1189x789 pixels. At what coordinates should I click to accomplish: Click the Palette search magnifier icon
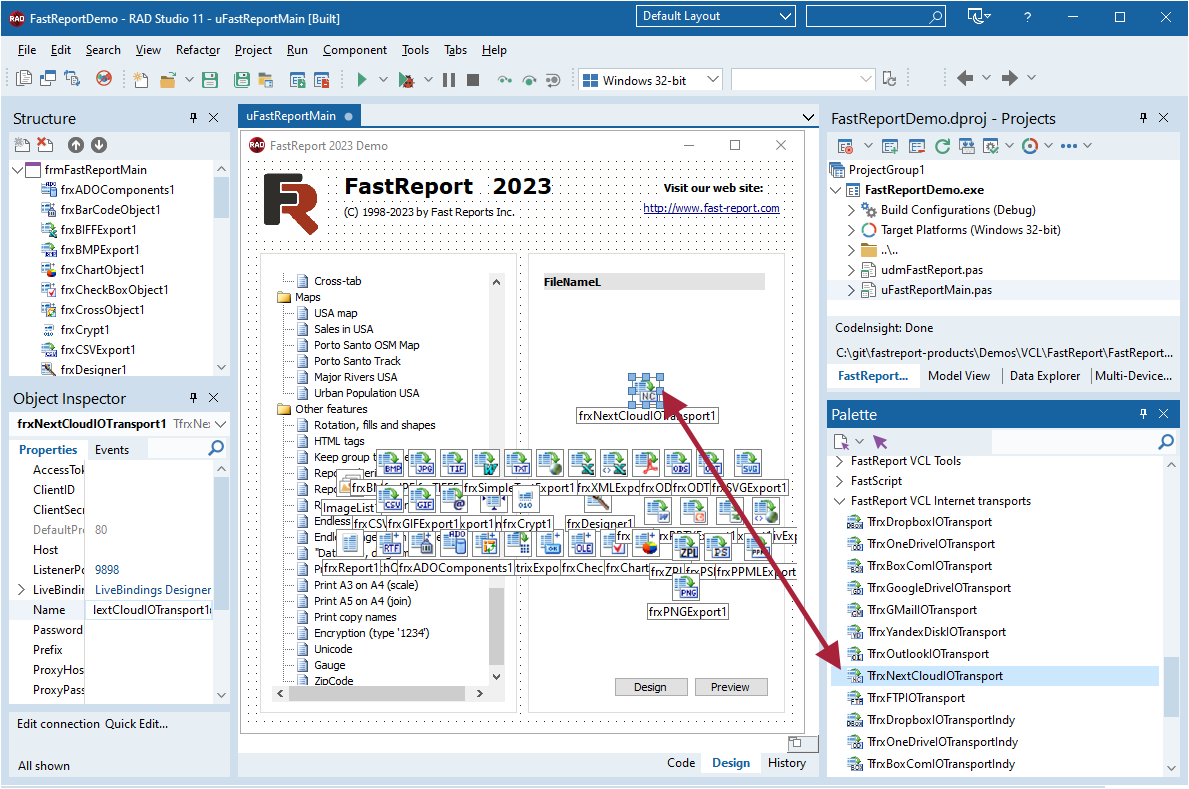1165,442
